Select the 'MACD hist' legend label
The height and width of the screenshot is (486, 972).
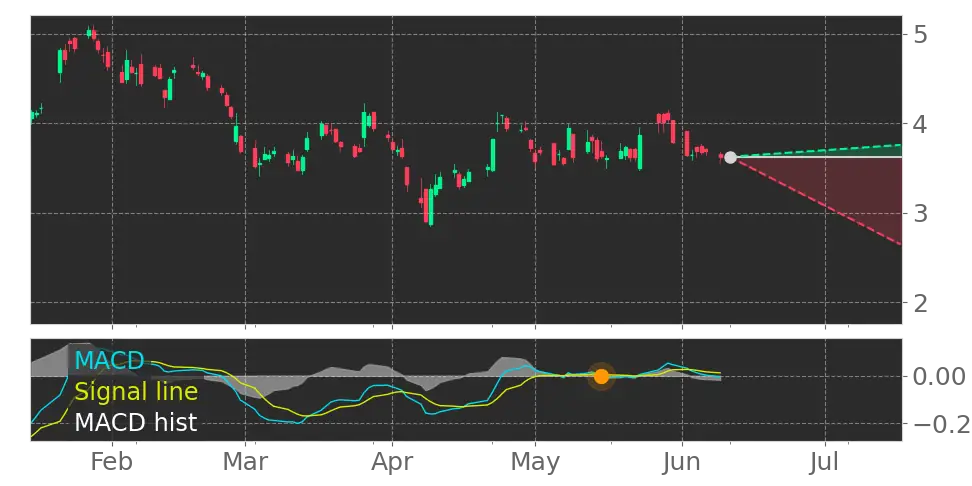pos(136,423)
